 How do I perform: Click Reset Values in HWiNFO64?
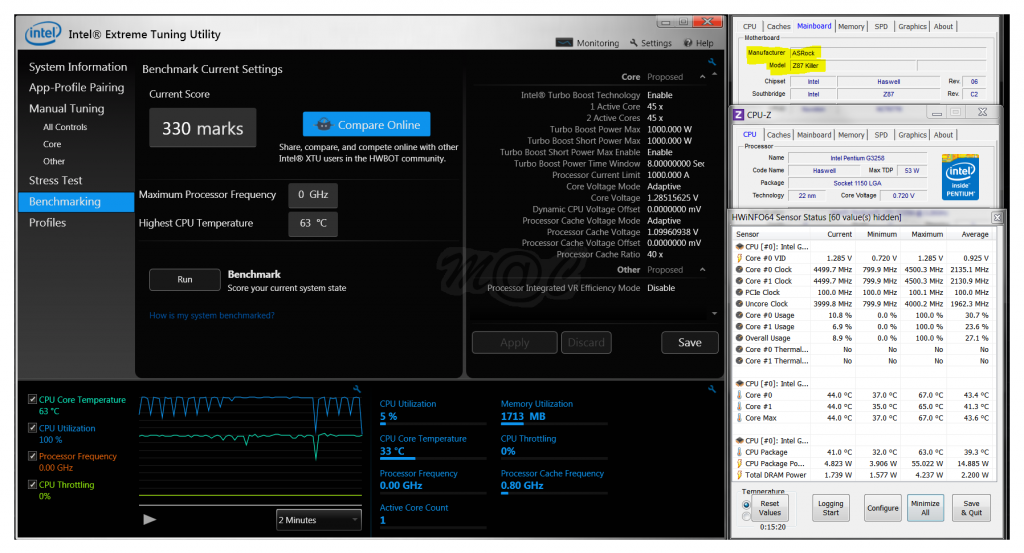769,508
